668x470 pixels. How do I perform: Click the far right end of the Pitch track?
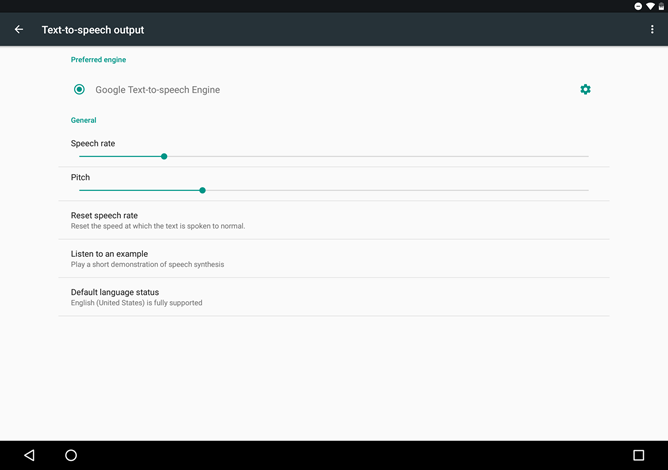(586, 190)
